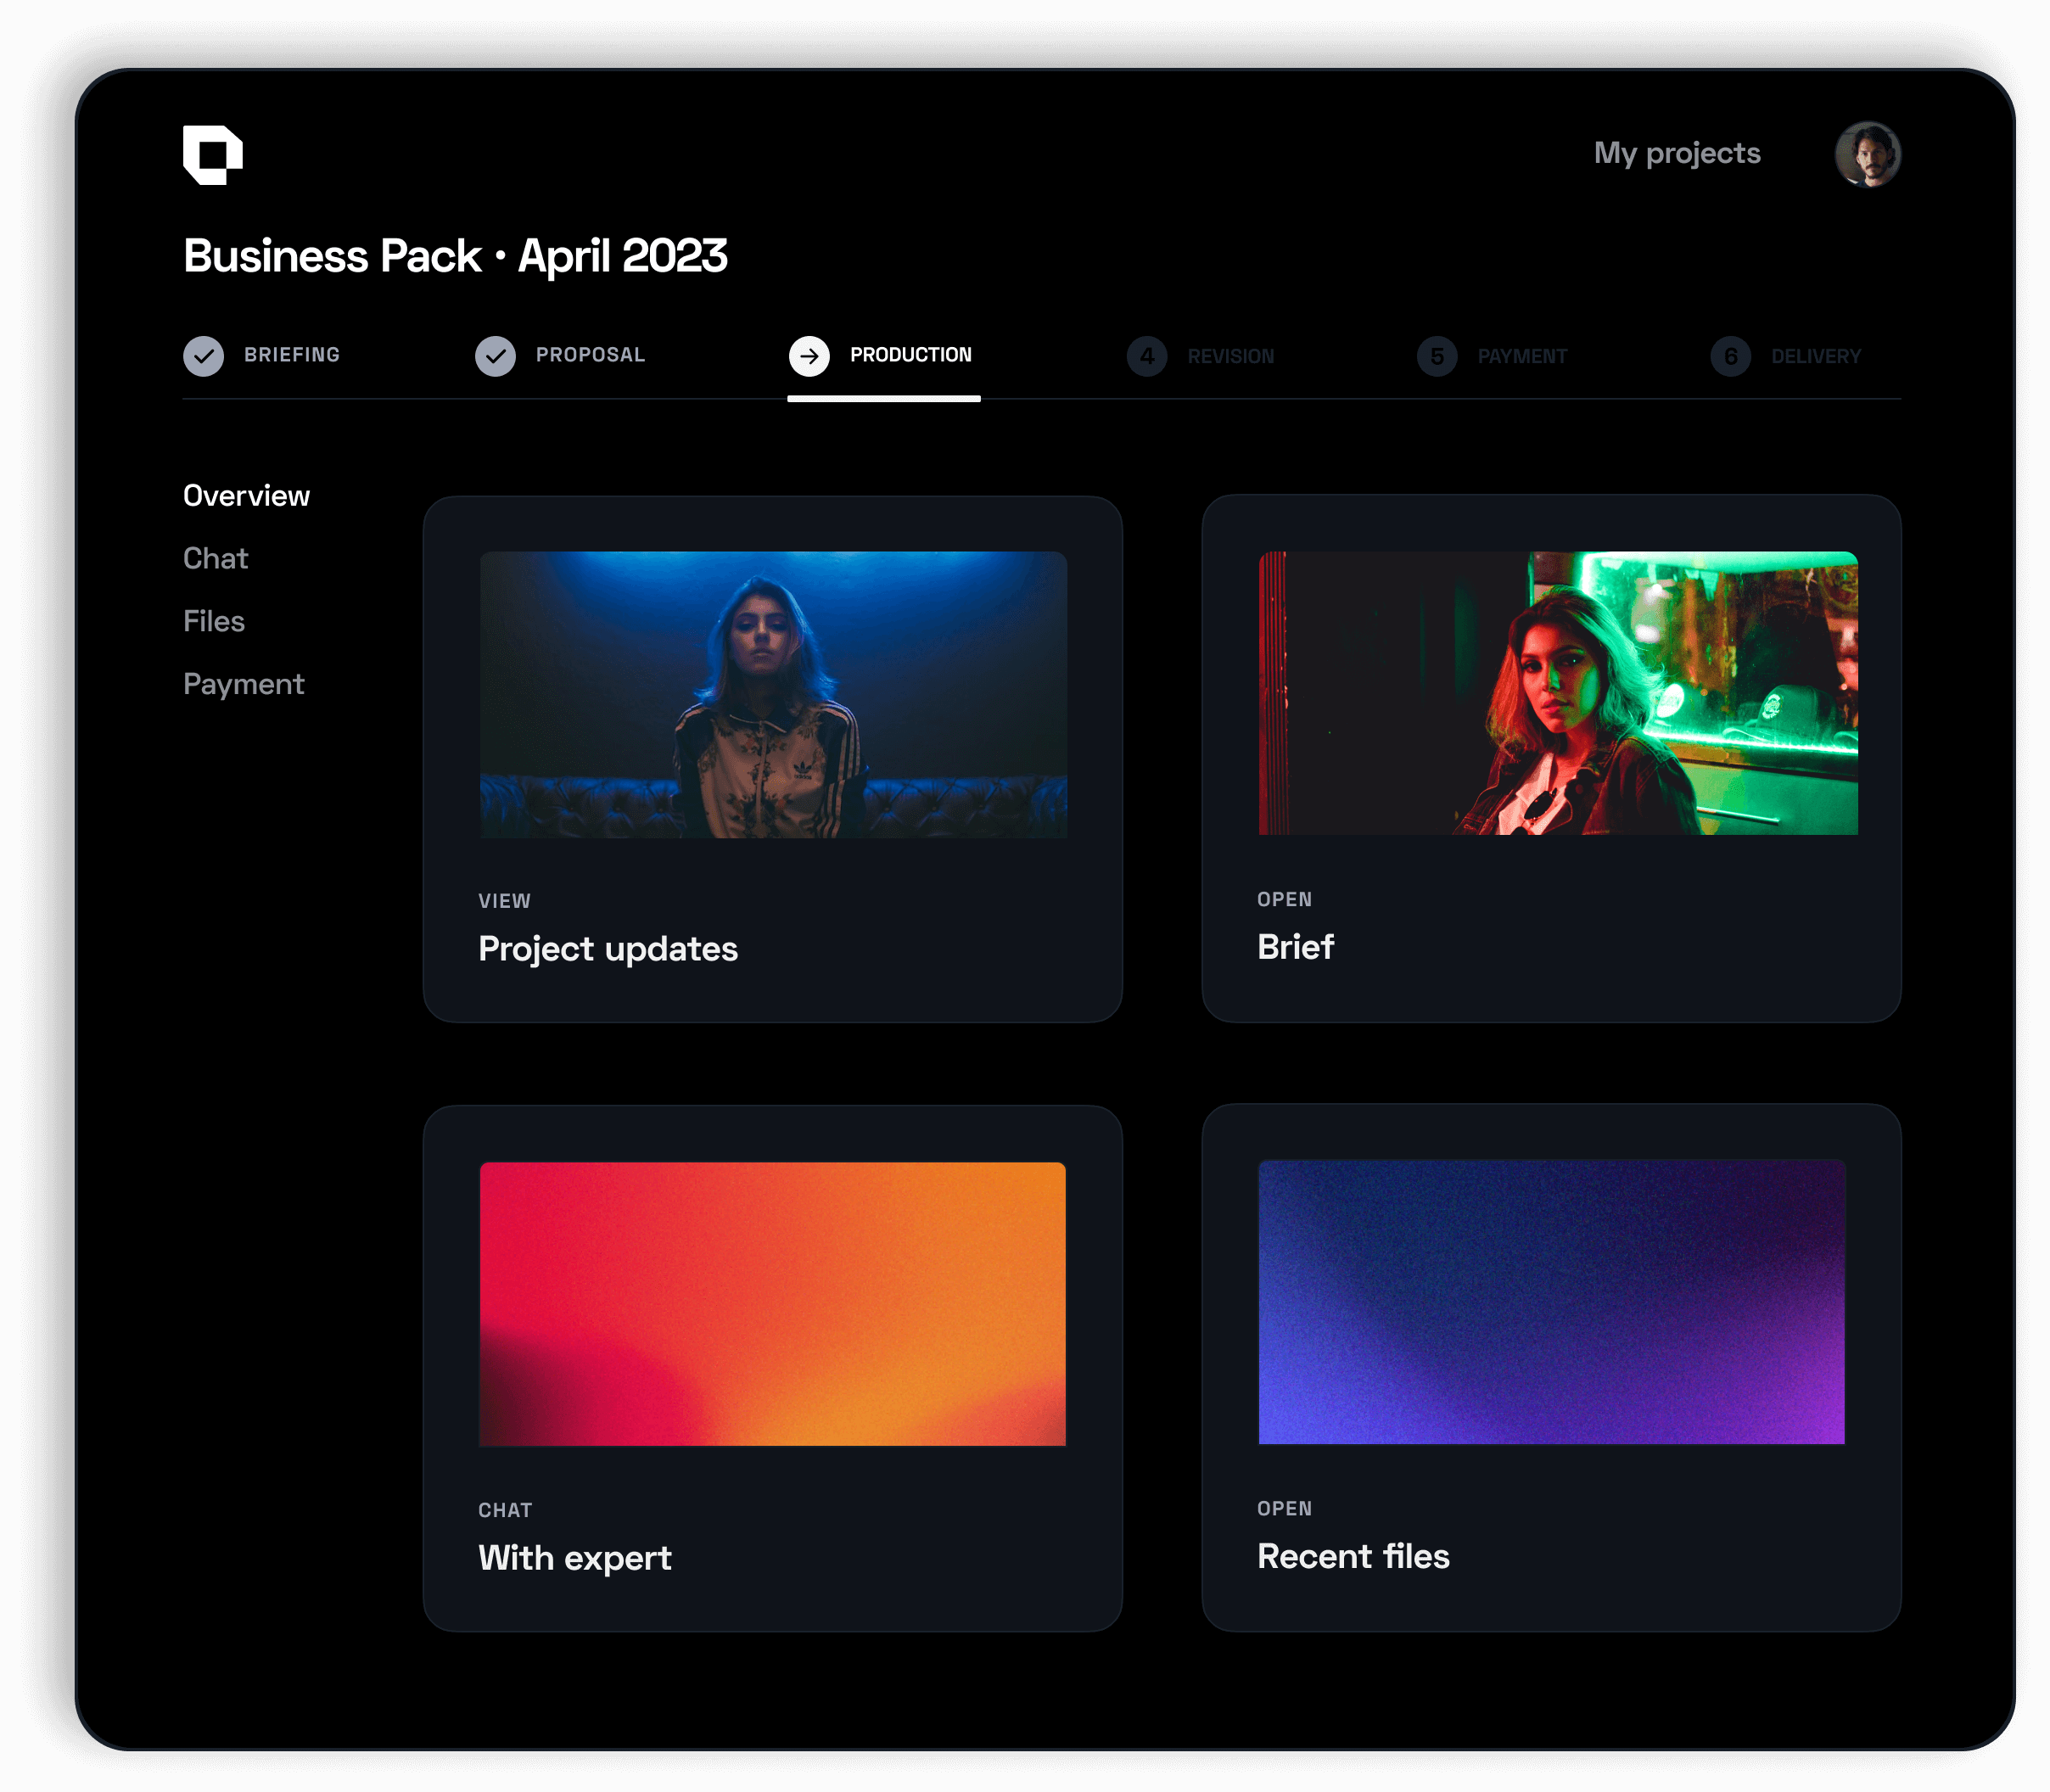Go to Chat in sidebar
This screenshot has height=1792, width=2050.
coord(215,558)
